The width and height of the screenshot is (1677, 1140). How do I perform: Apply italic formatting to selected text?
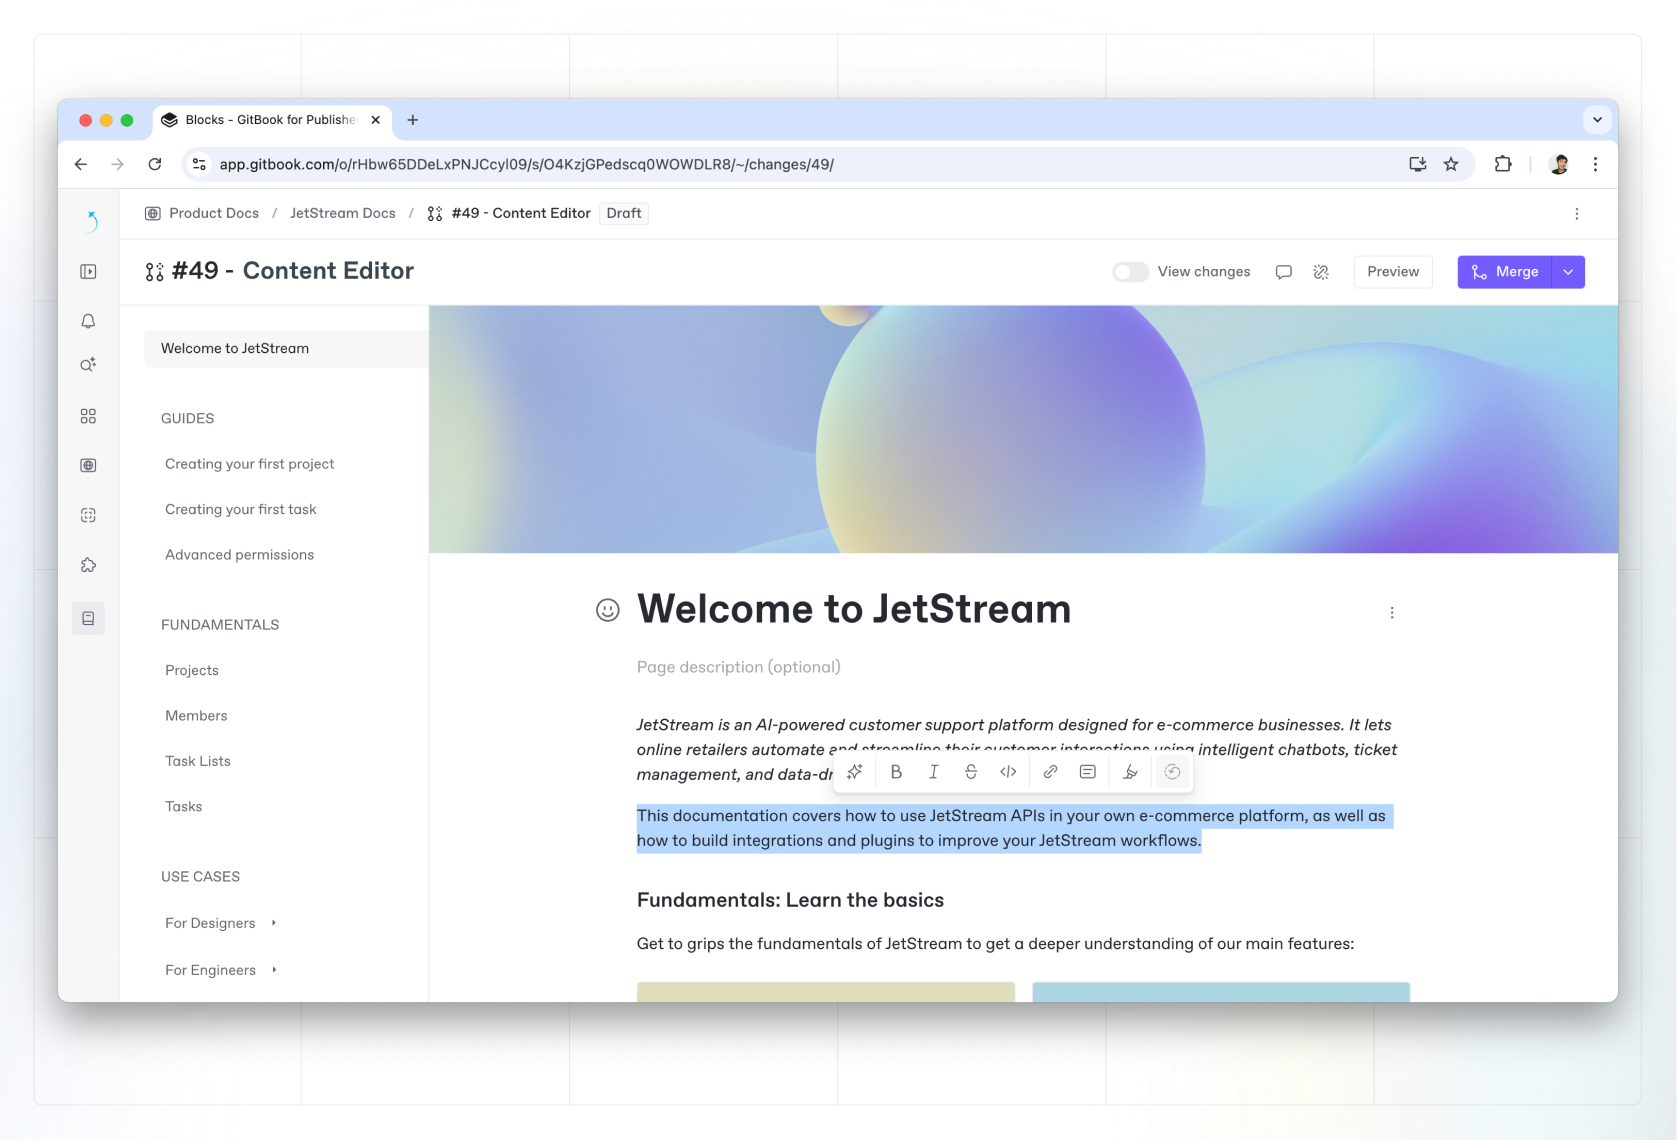point(933,772)
